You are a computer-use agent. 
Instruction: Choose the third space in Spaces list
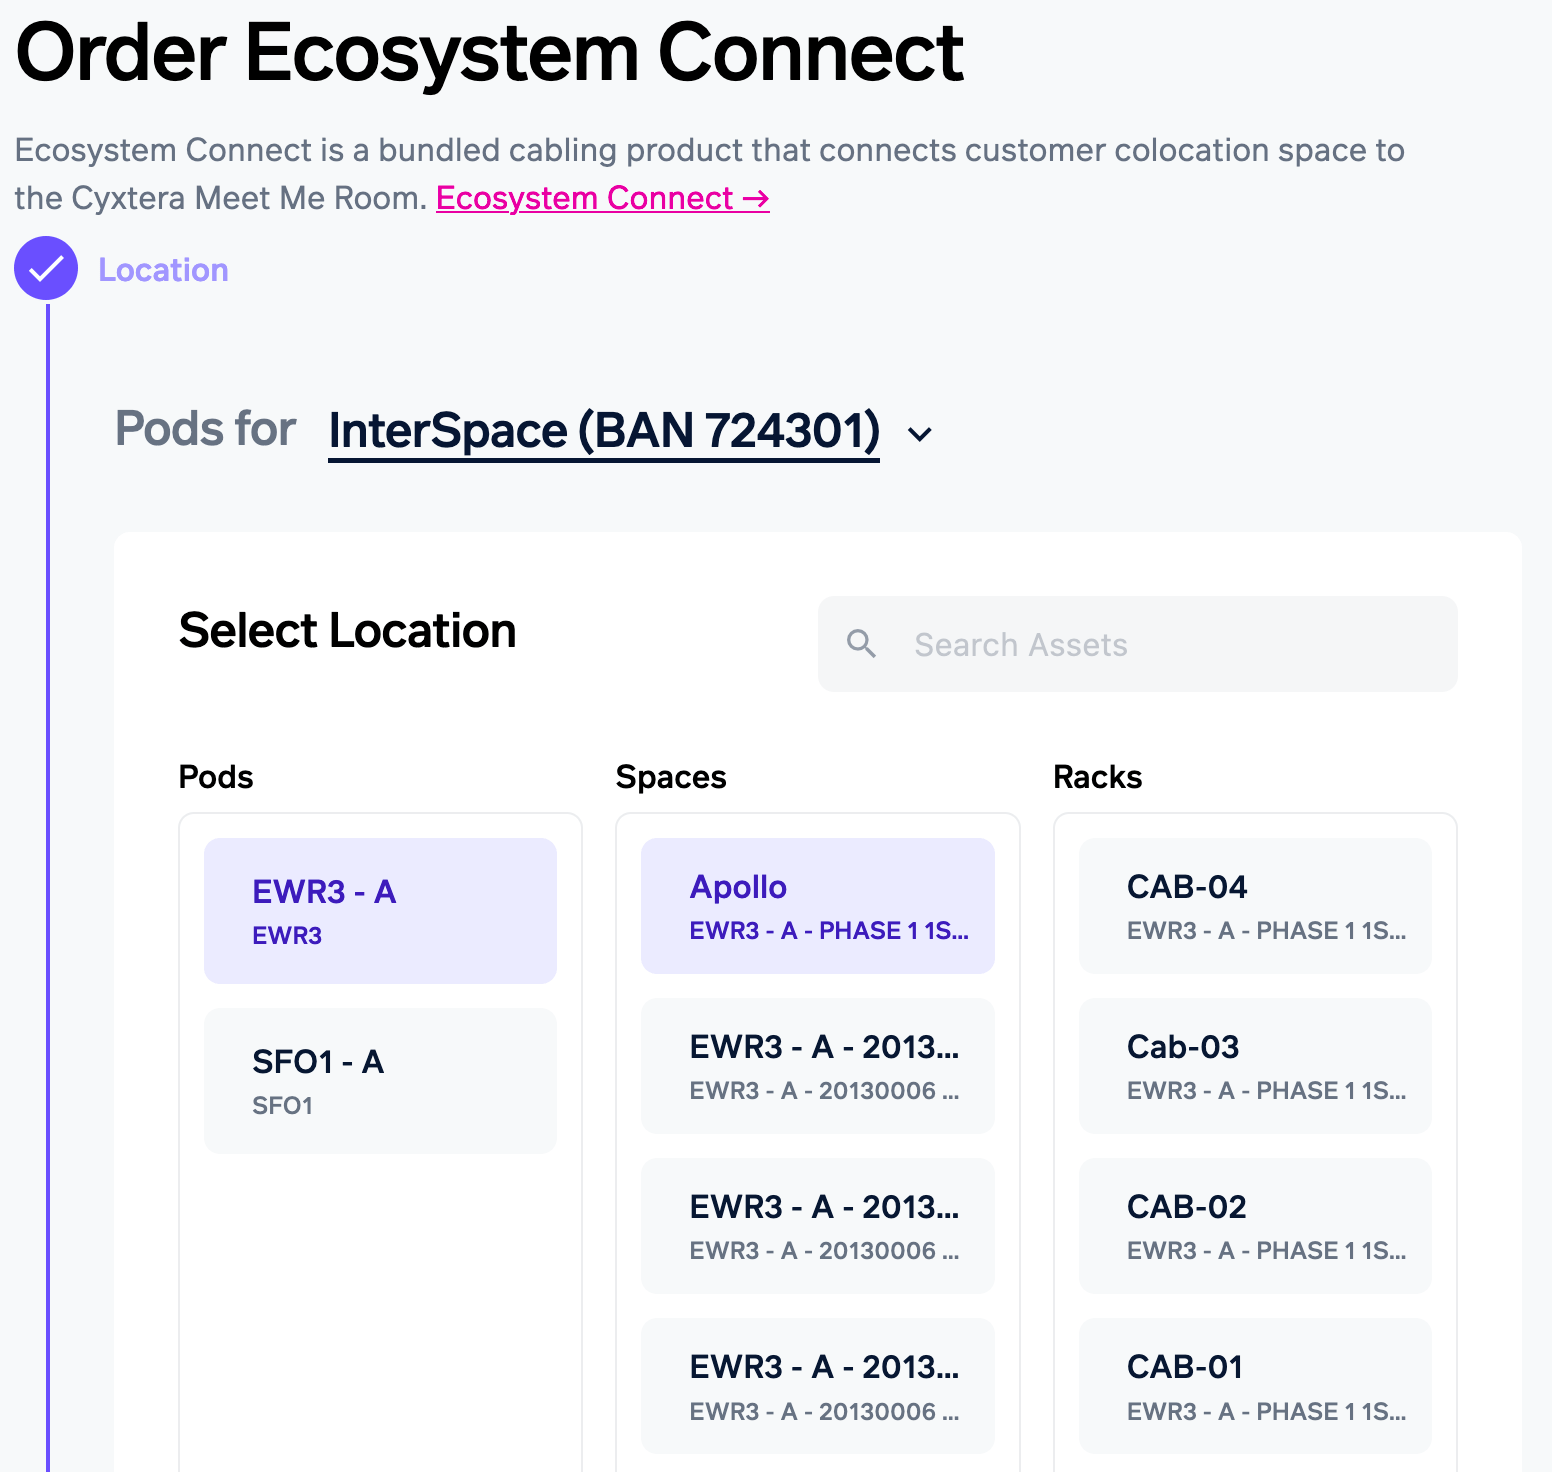(x=817, y=1226)
